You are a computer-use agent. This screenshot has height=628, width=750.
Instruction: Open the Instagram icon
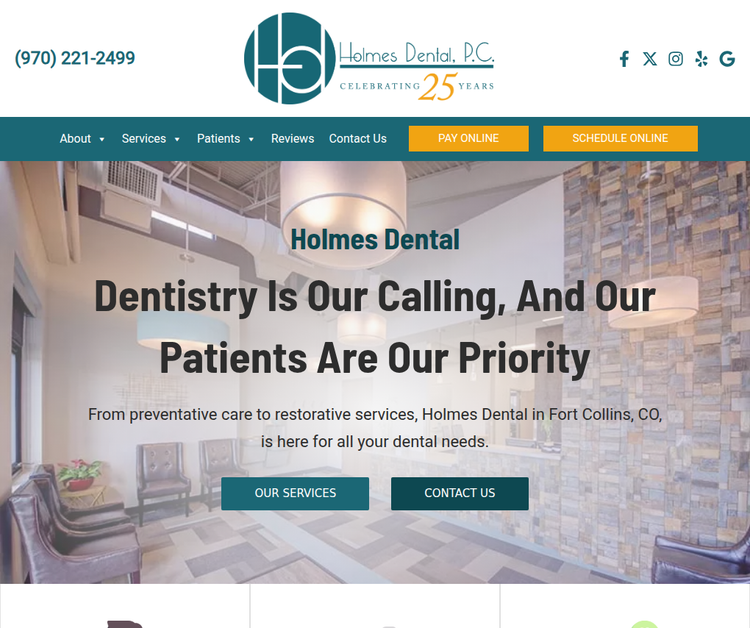click(x=675, y=59)
